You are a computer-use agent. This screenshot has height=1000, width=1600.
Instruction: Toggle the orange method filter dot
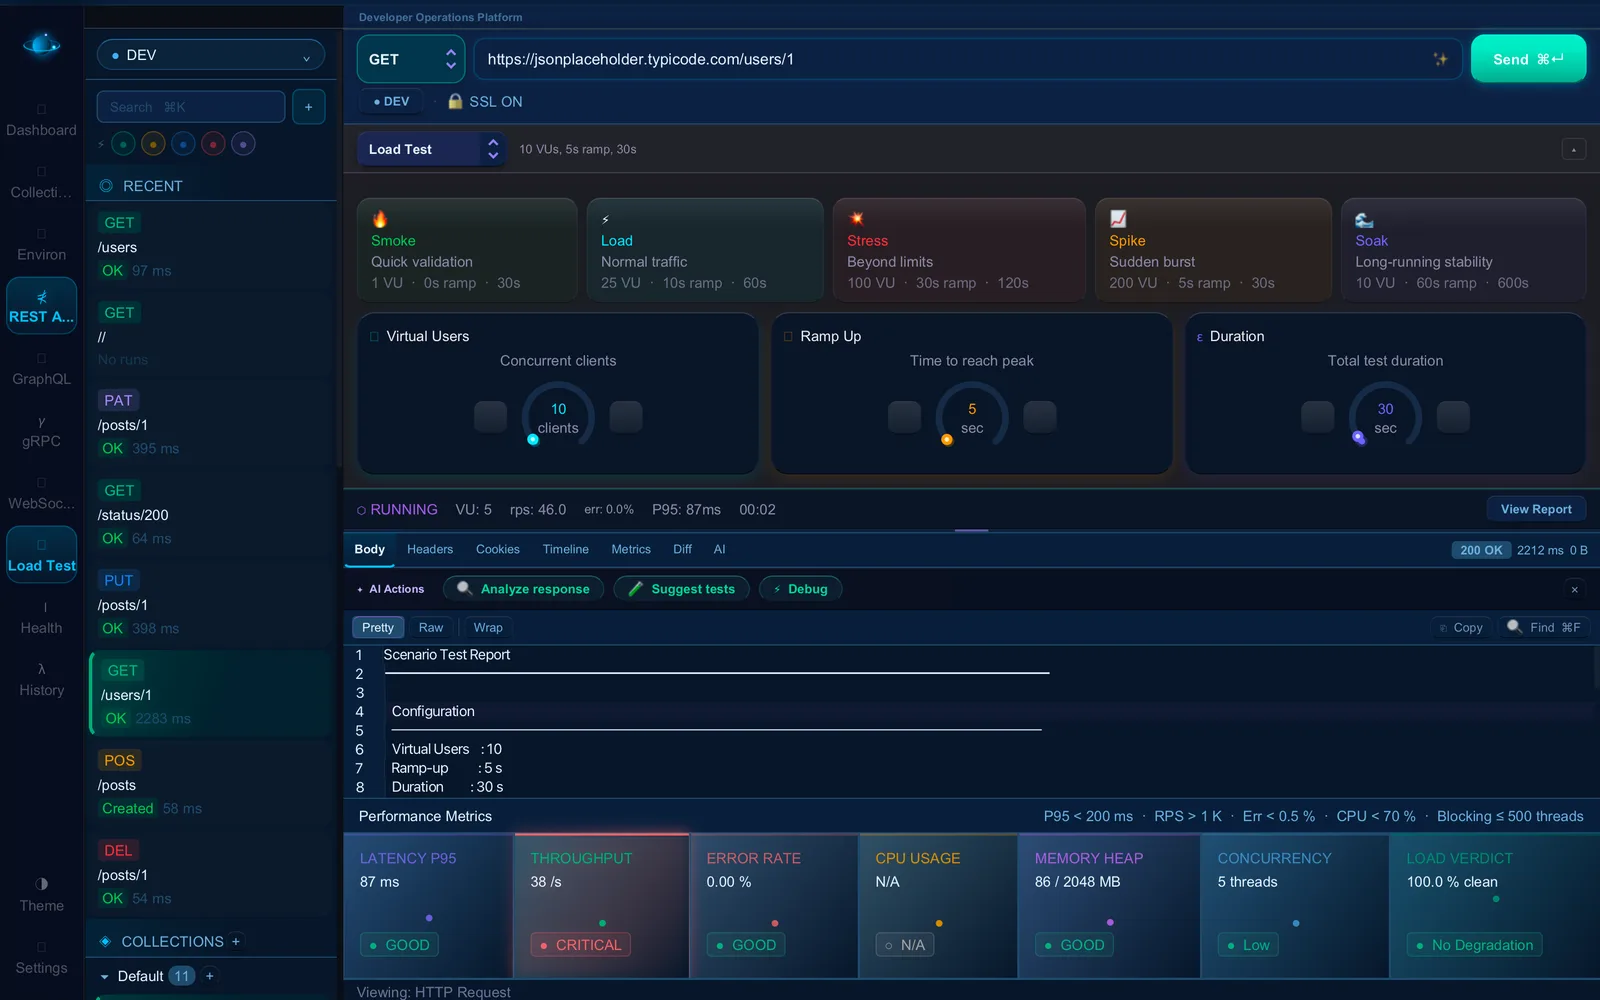tap(153, 144)
